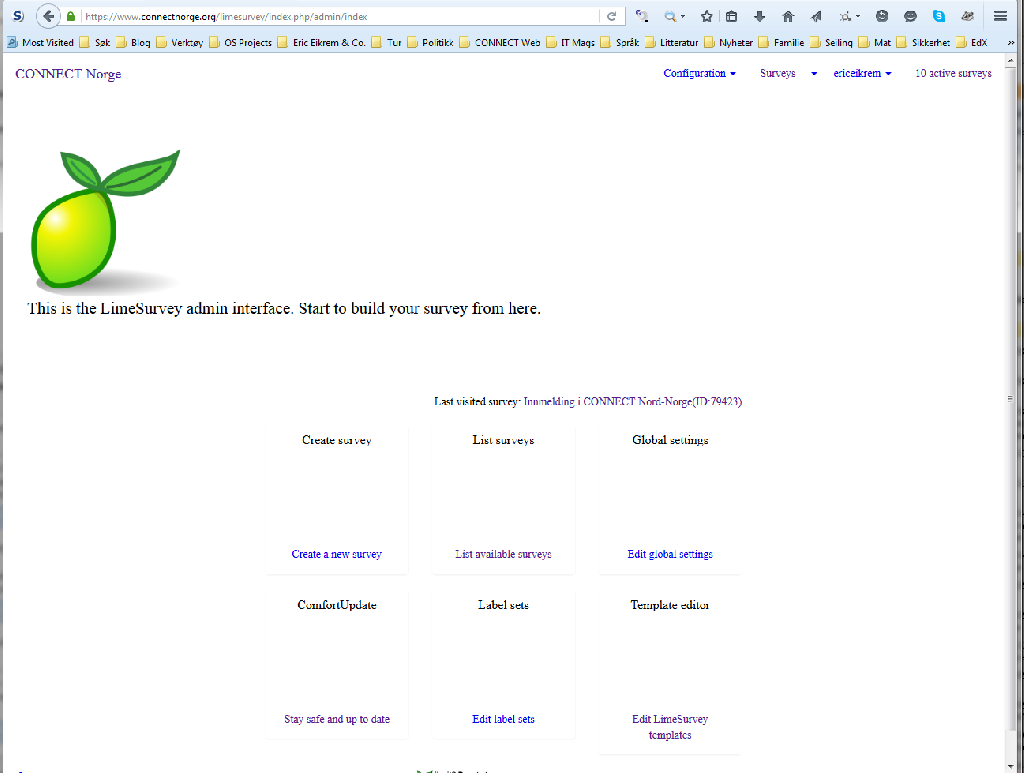Click List available surveys link
The width and height of the screenshot is (1024, 773).
coord(503,554)
